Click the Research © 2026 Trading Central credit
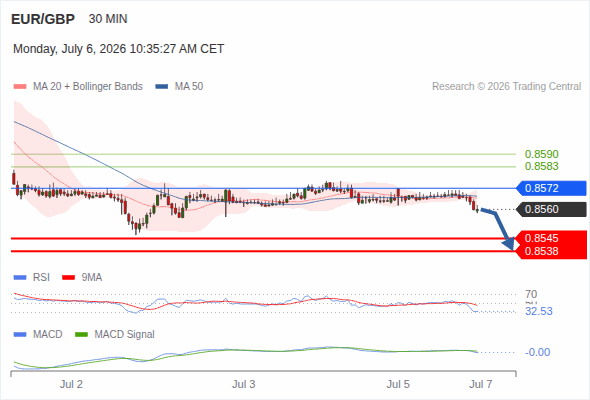590x400 pixels. point(506,87)
